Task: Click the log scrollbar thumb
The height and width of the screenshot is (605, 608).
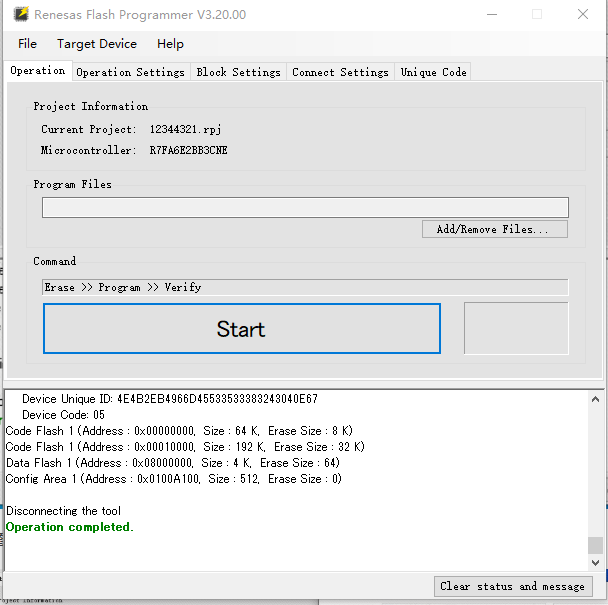Action: coord(595,545)
